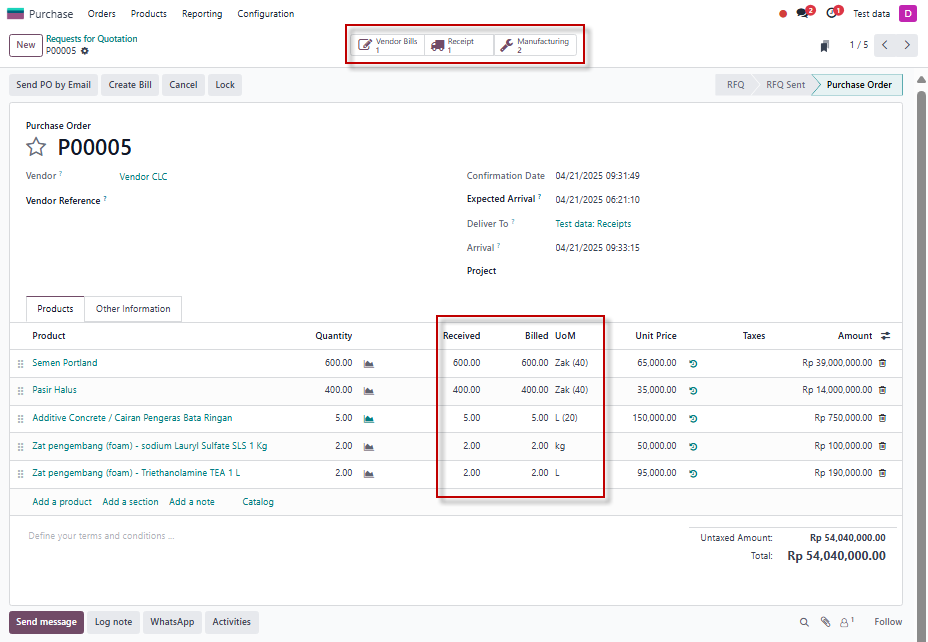The width and height of the screenshot is (928, 642).
Task: Open the conversations chat icon
Action: 804,13
